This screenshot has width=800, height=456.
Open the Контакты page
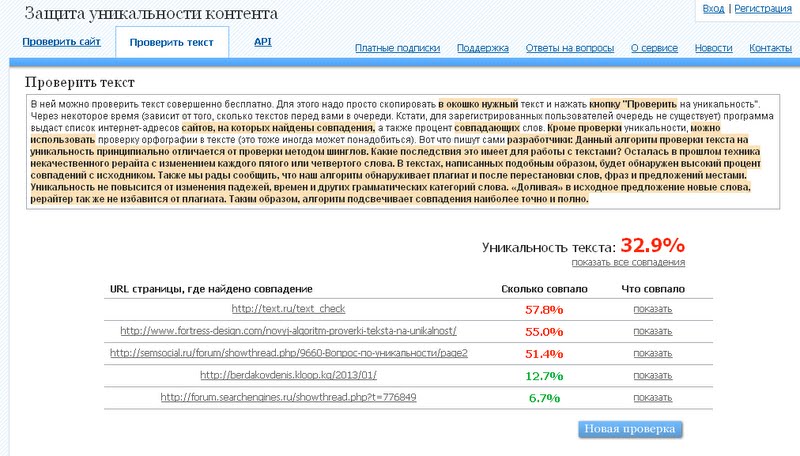pyautogui.click(x=770, y=48)
